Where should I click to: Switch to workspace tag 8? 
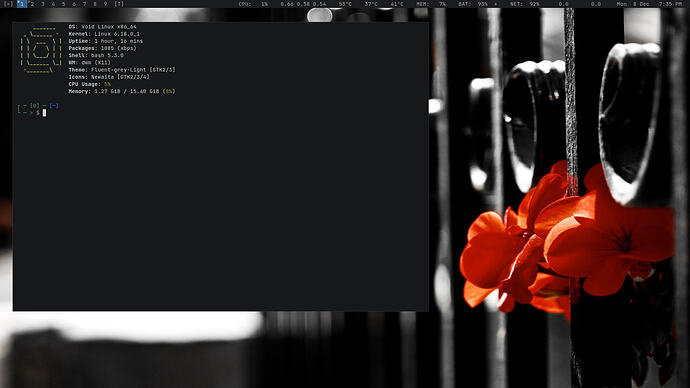(x=95, y=4)
